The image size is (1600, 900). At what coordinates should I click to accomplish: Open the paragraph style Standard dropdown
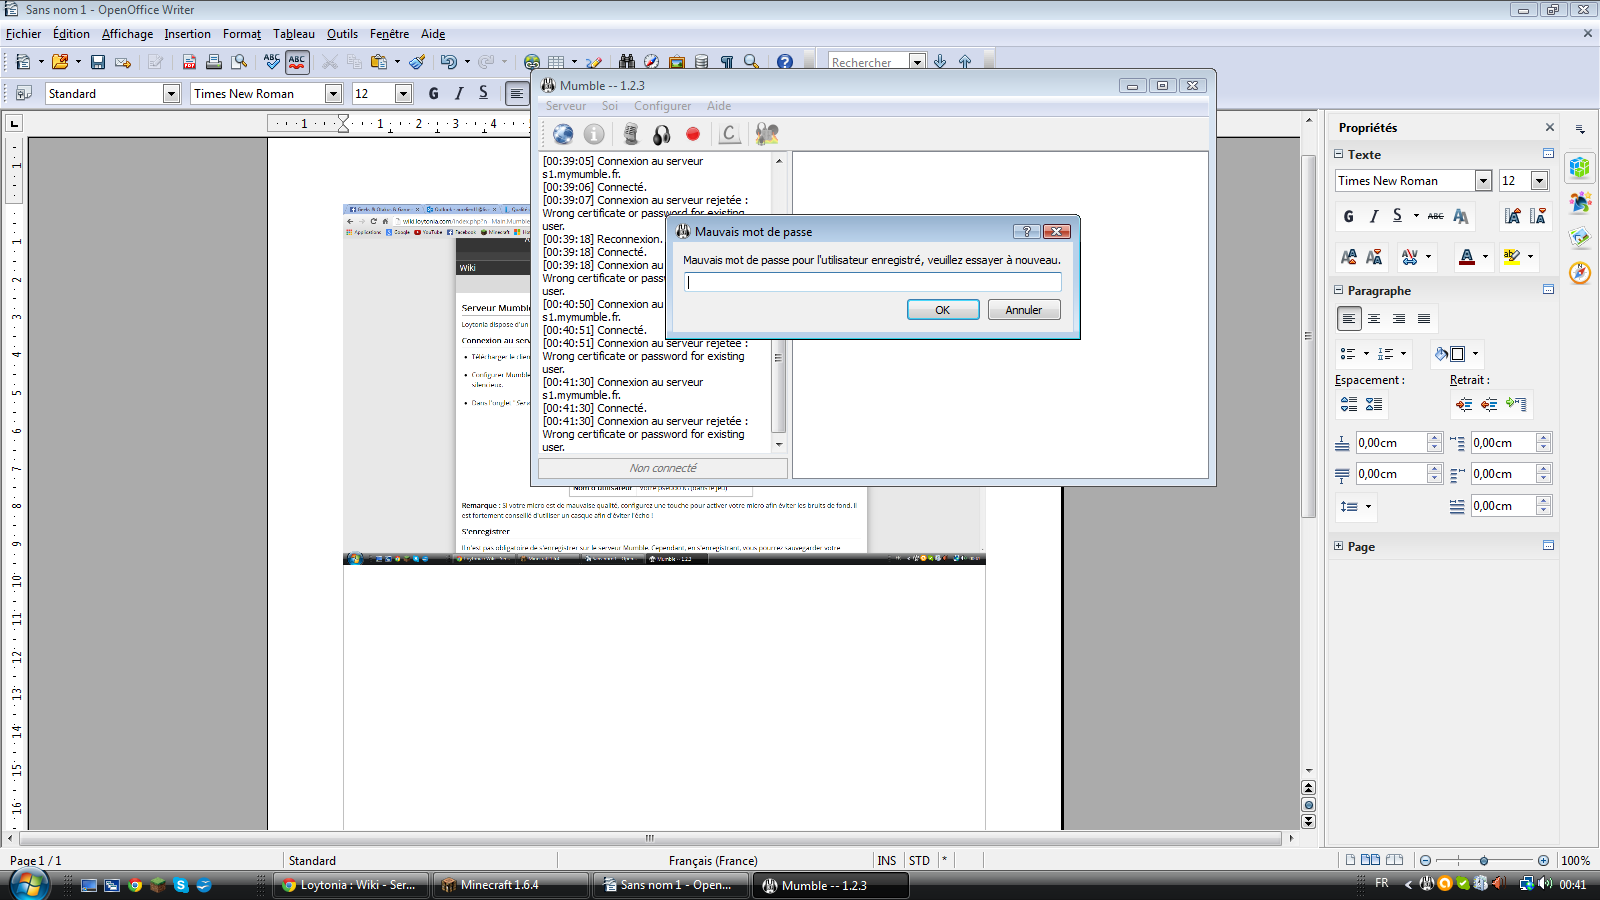click(x=171, y=93)
